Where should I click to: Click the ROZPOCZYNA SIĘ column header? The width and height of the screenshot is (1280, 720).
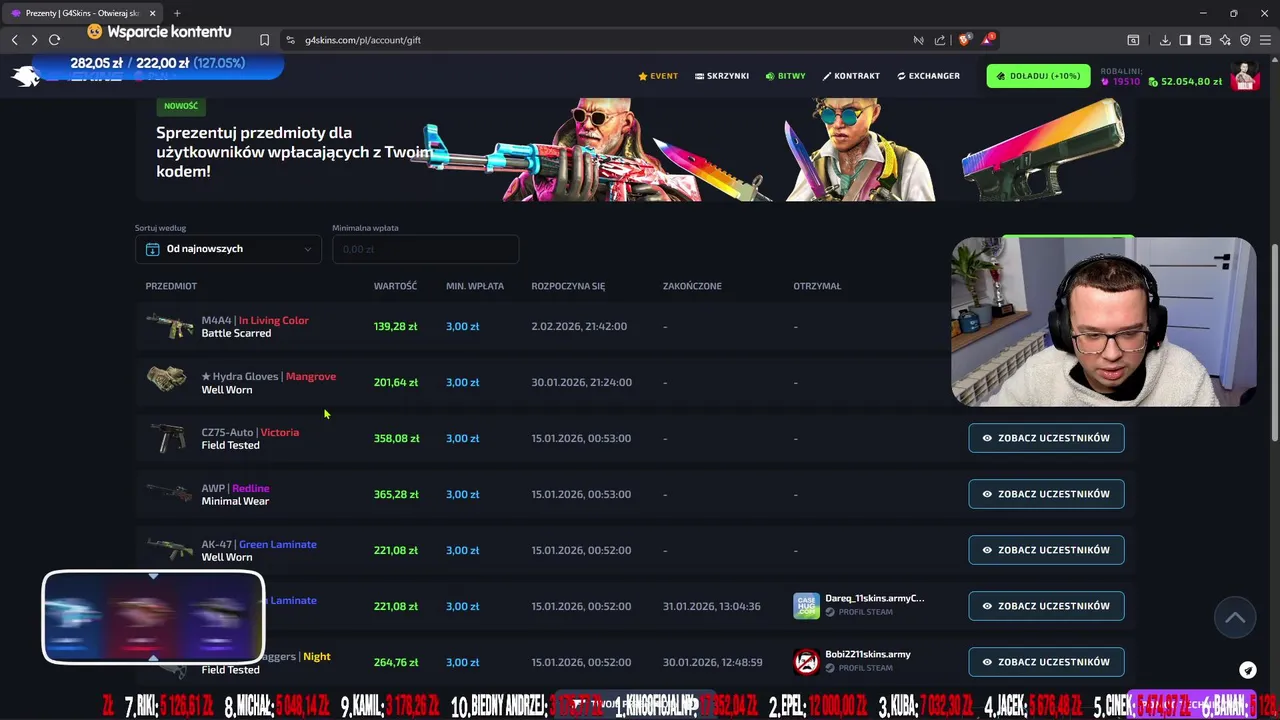(568, 286)
